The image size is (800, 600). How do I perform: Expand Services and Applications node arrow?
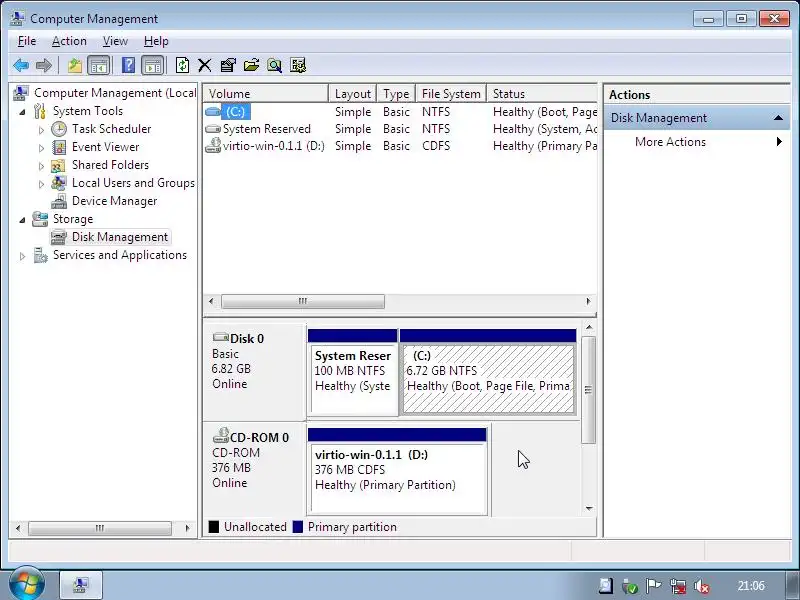tap(22, 256)
